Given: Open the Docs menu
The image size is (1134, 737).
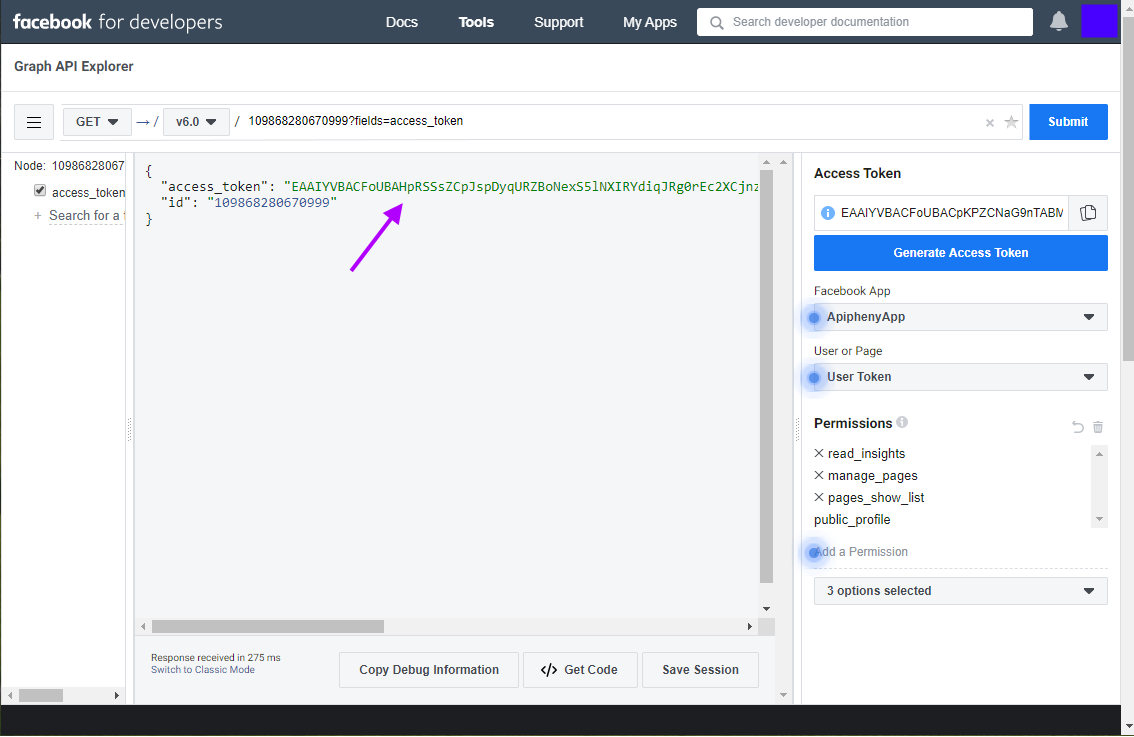Looking at the screenshot, I should 401,22.
